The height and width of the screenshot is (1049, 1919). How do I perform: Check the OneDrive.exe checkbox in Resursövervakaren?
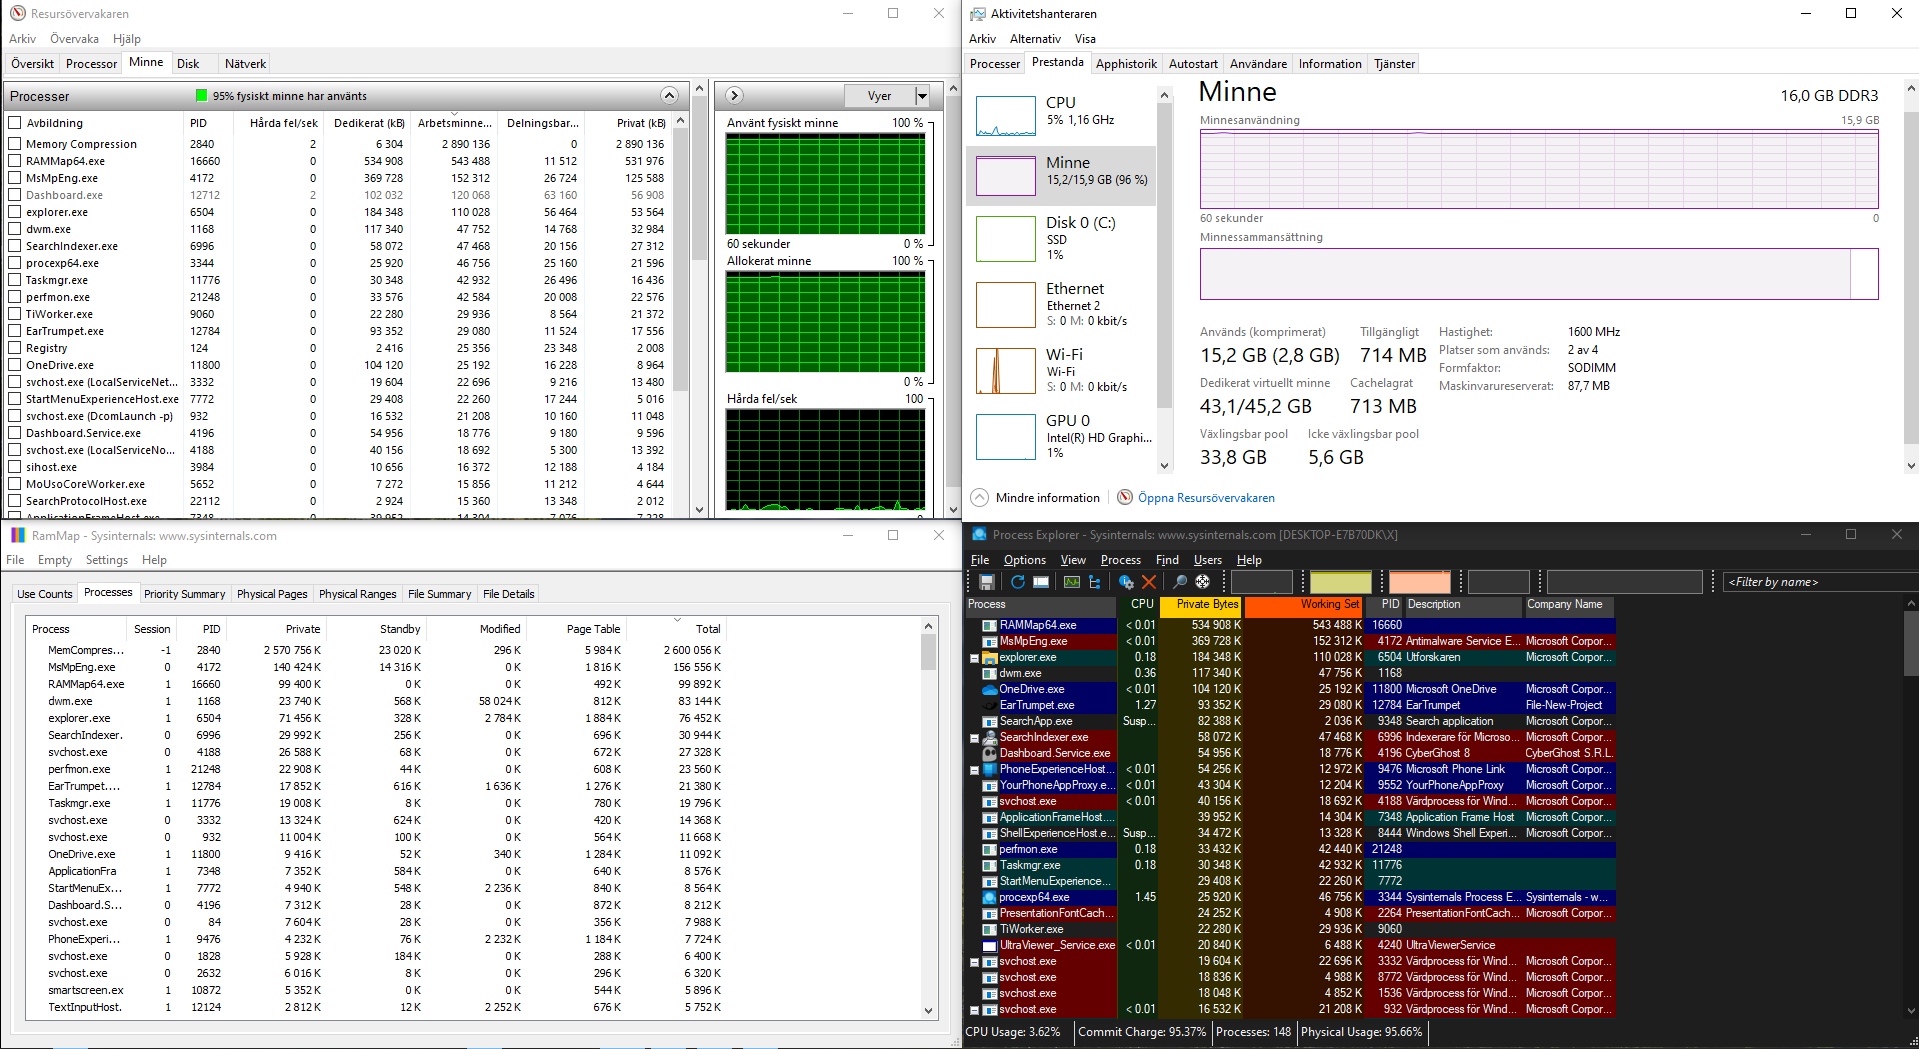(15, 365)
